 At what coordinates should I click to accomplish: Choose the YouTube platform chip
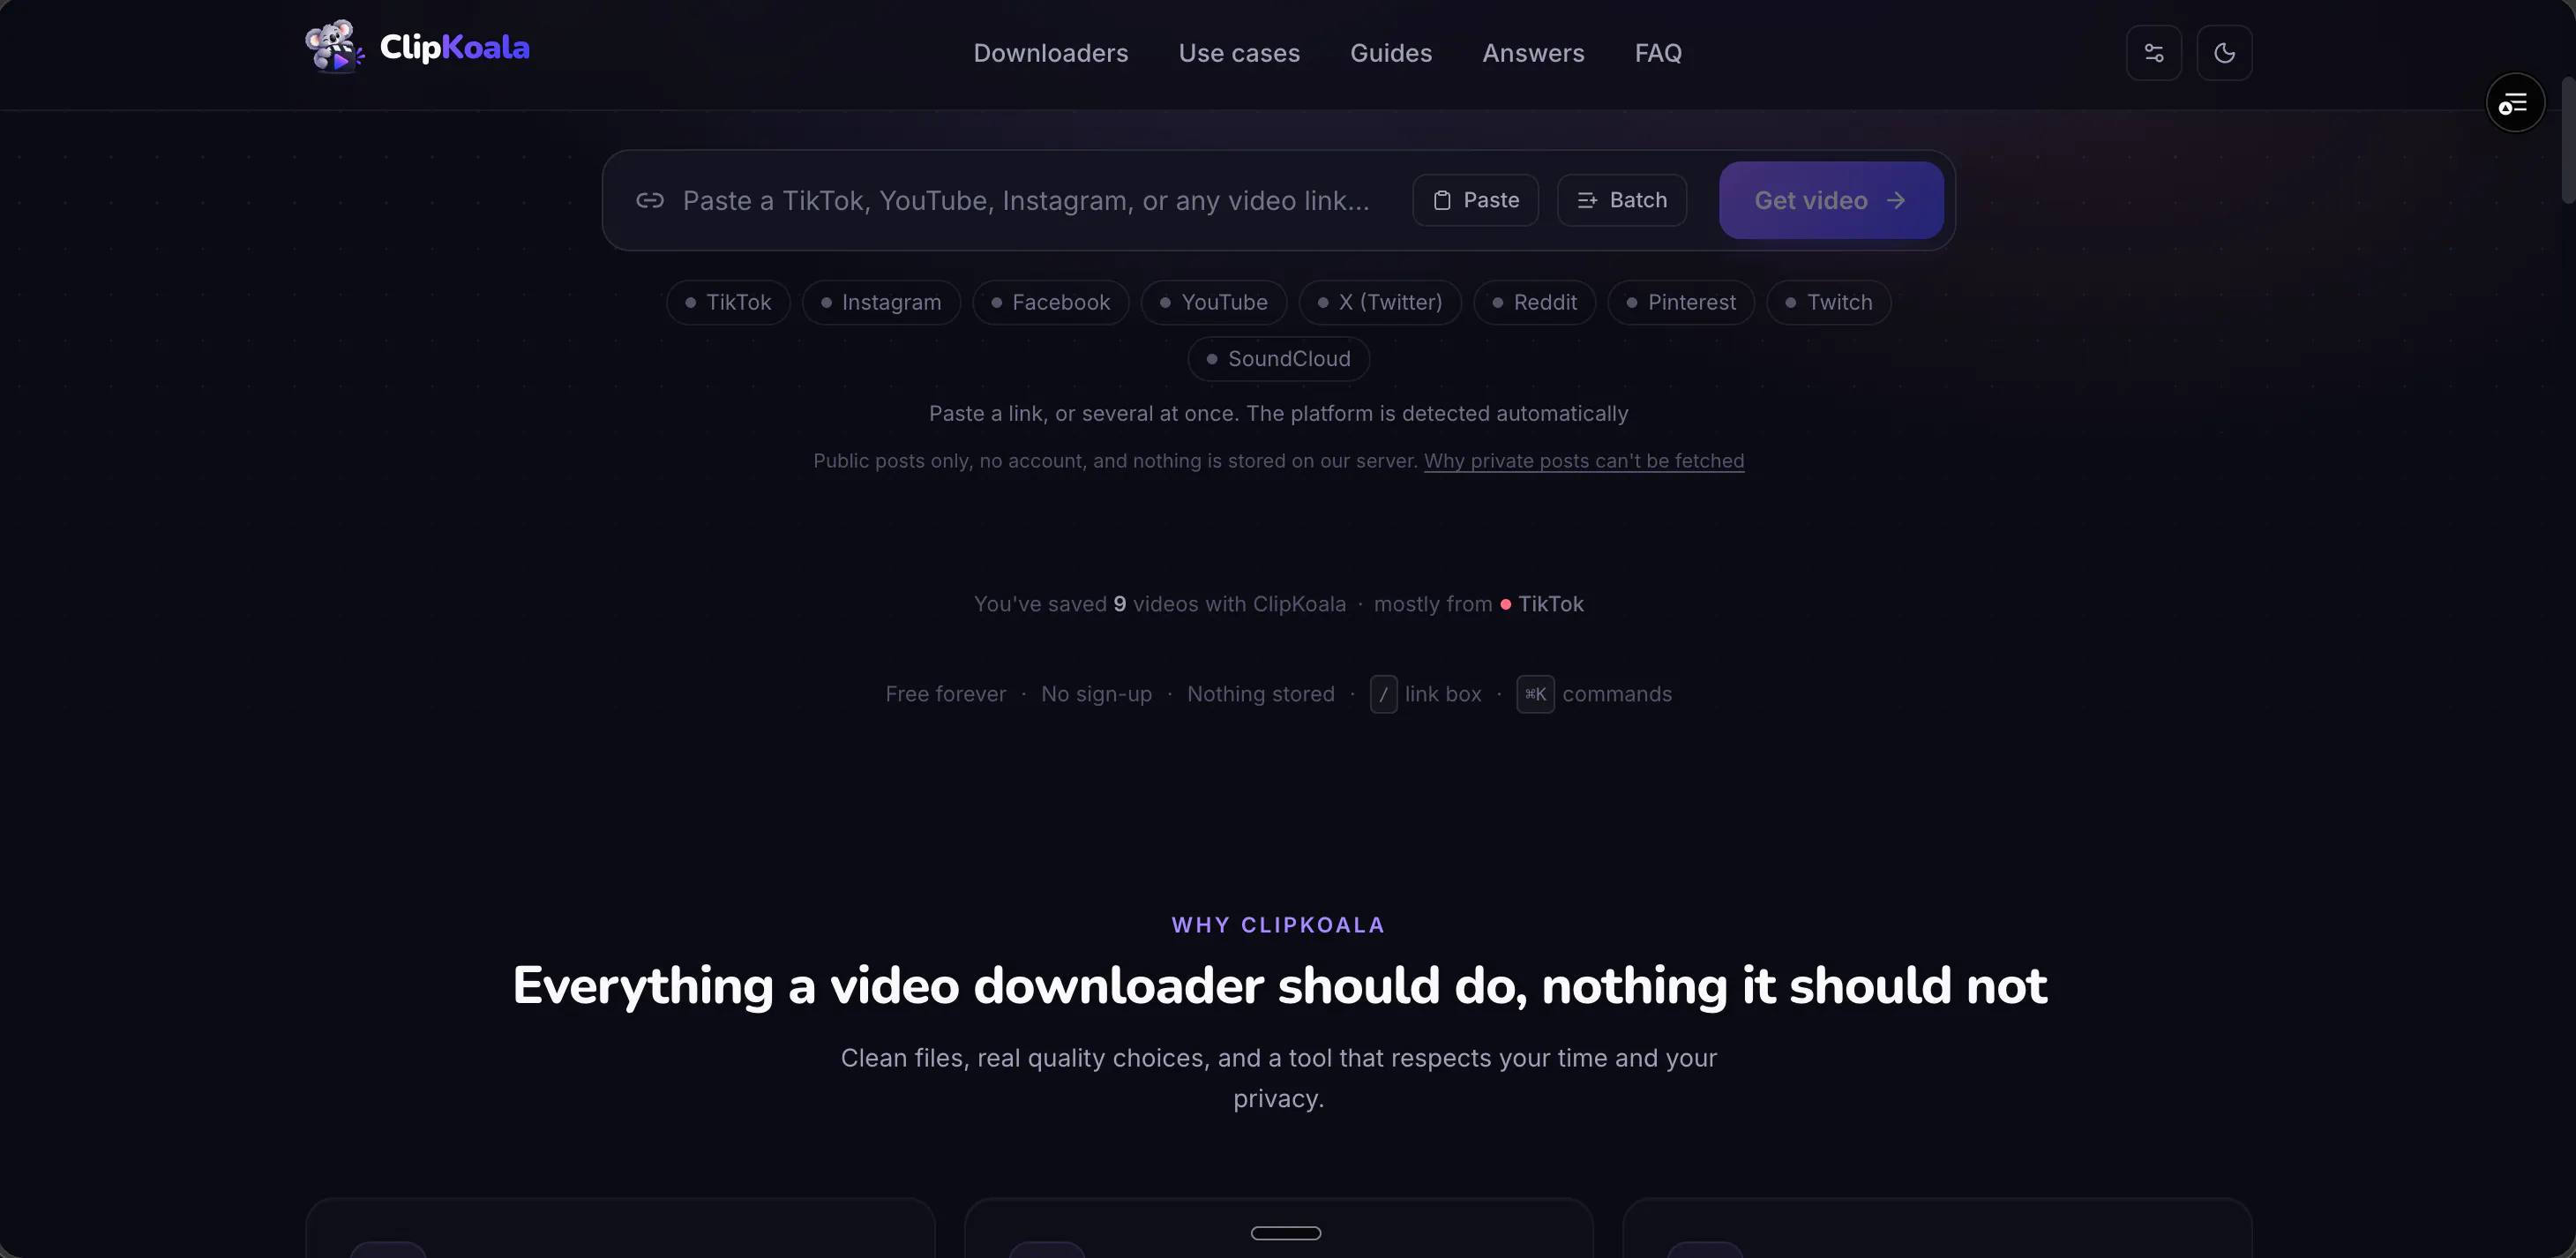pos(1214,302)
